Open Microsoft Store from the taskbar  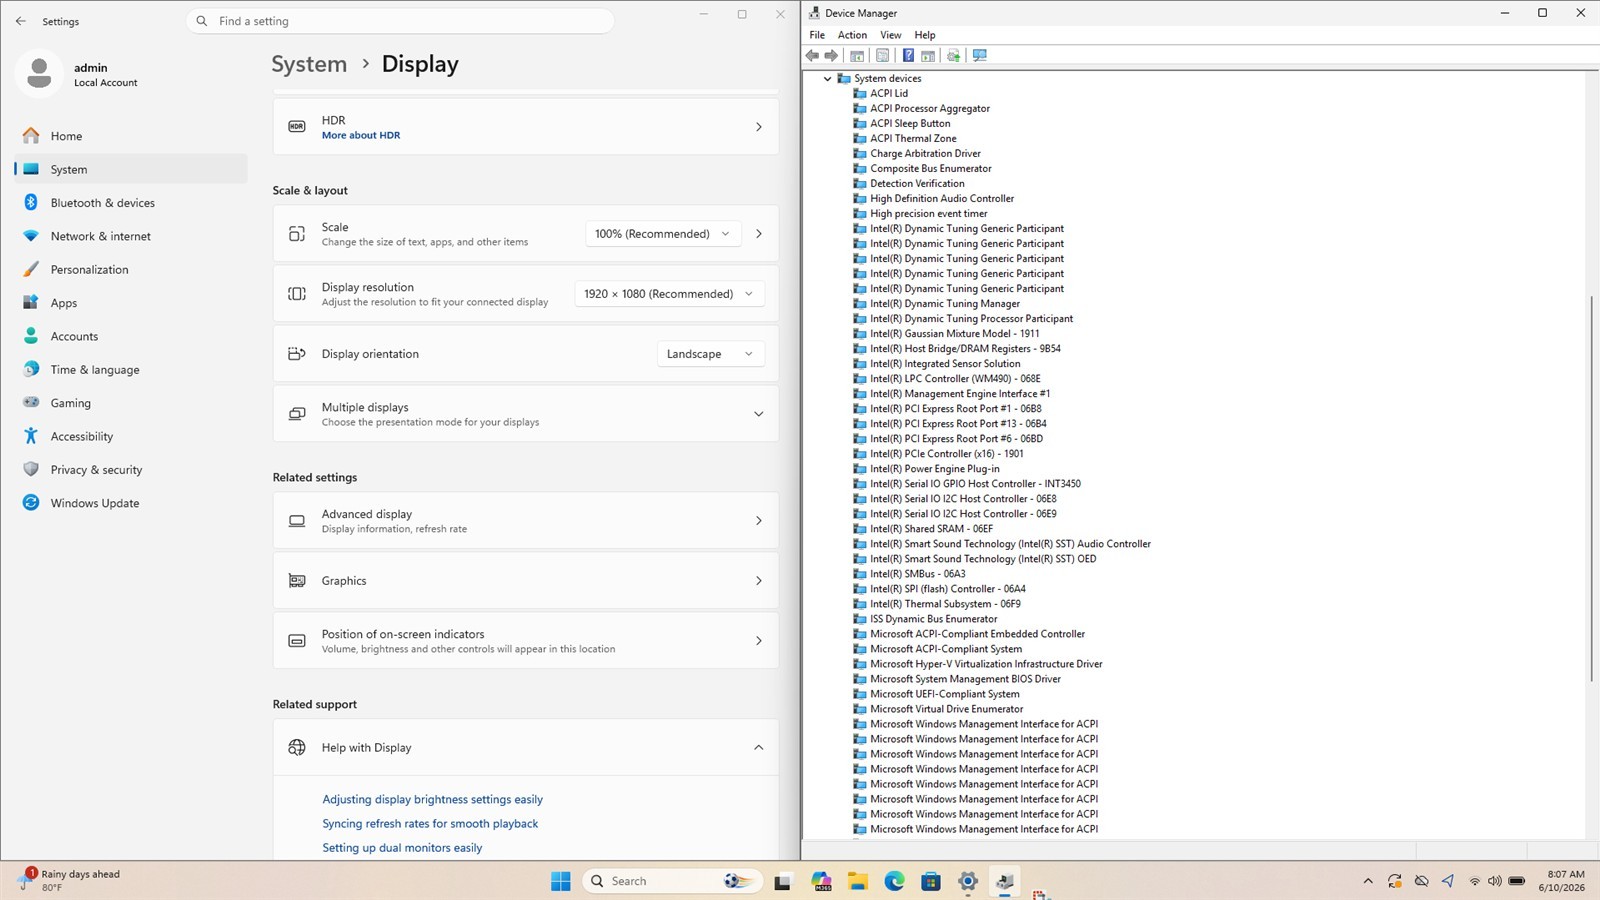coord(931,881)
